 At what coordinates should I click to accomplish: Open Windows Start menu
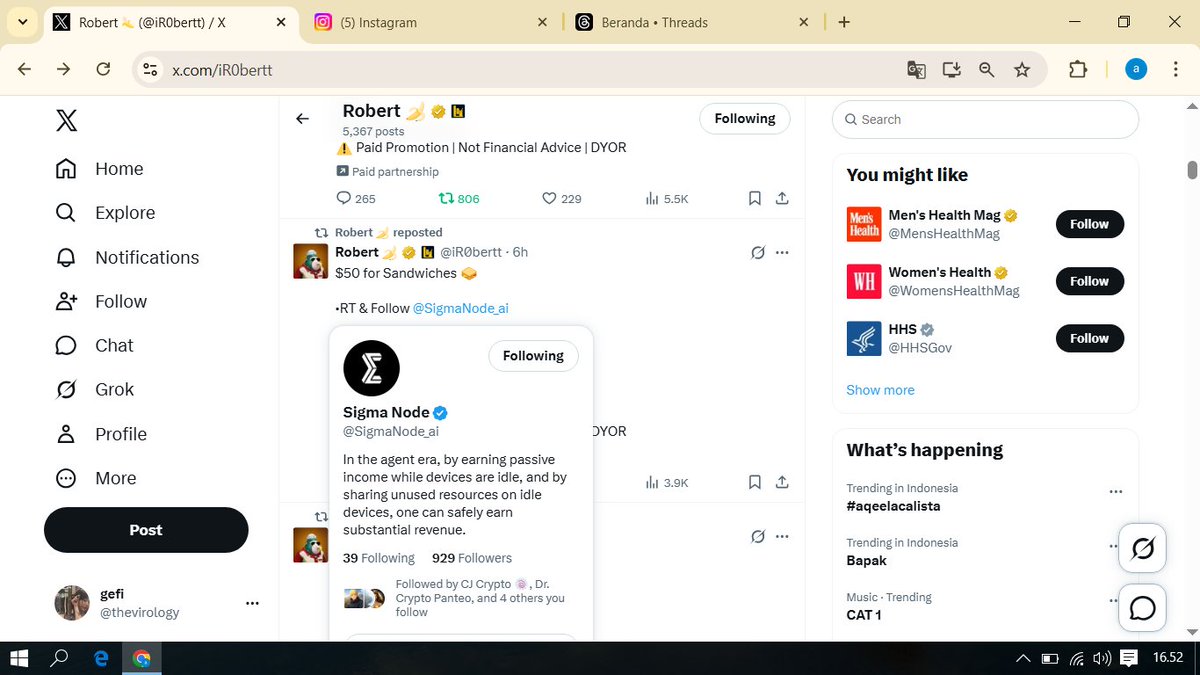18,658
